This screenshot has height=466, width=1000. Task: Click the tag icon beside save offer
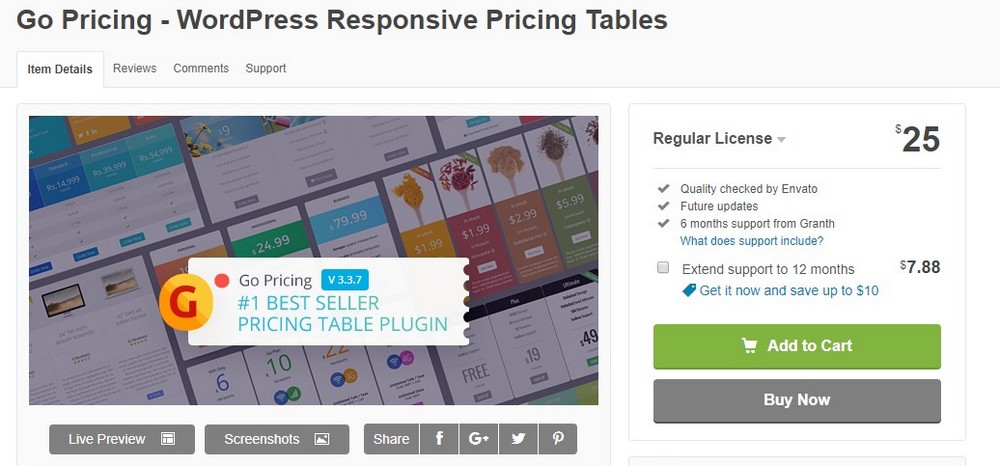[689, 291]
